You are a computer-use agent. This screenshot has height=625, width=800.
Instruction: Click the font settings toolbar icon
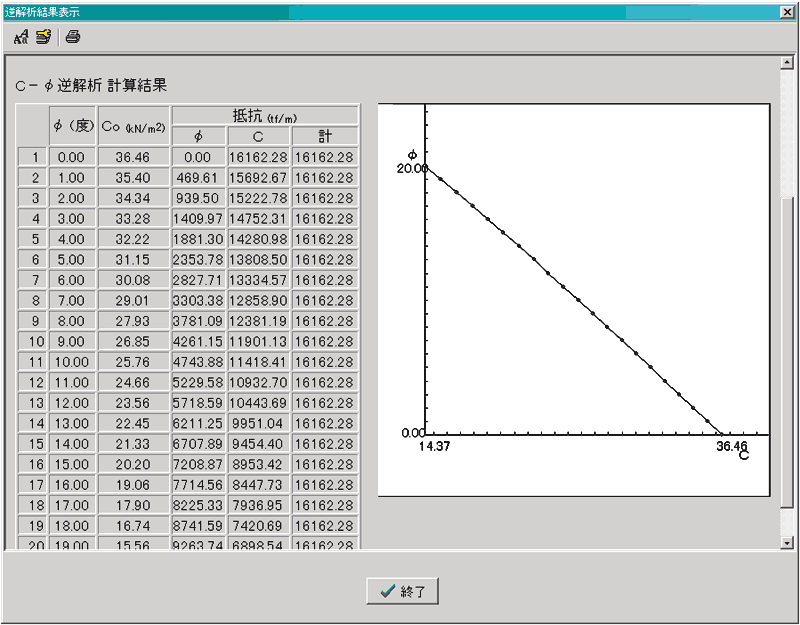22,37
